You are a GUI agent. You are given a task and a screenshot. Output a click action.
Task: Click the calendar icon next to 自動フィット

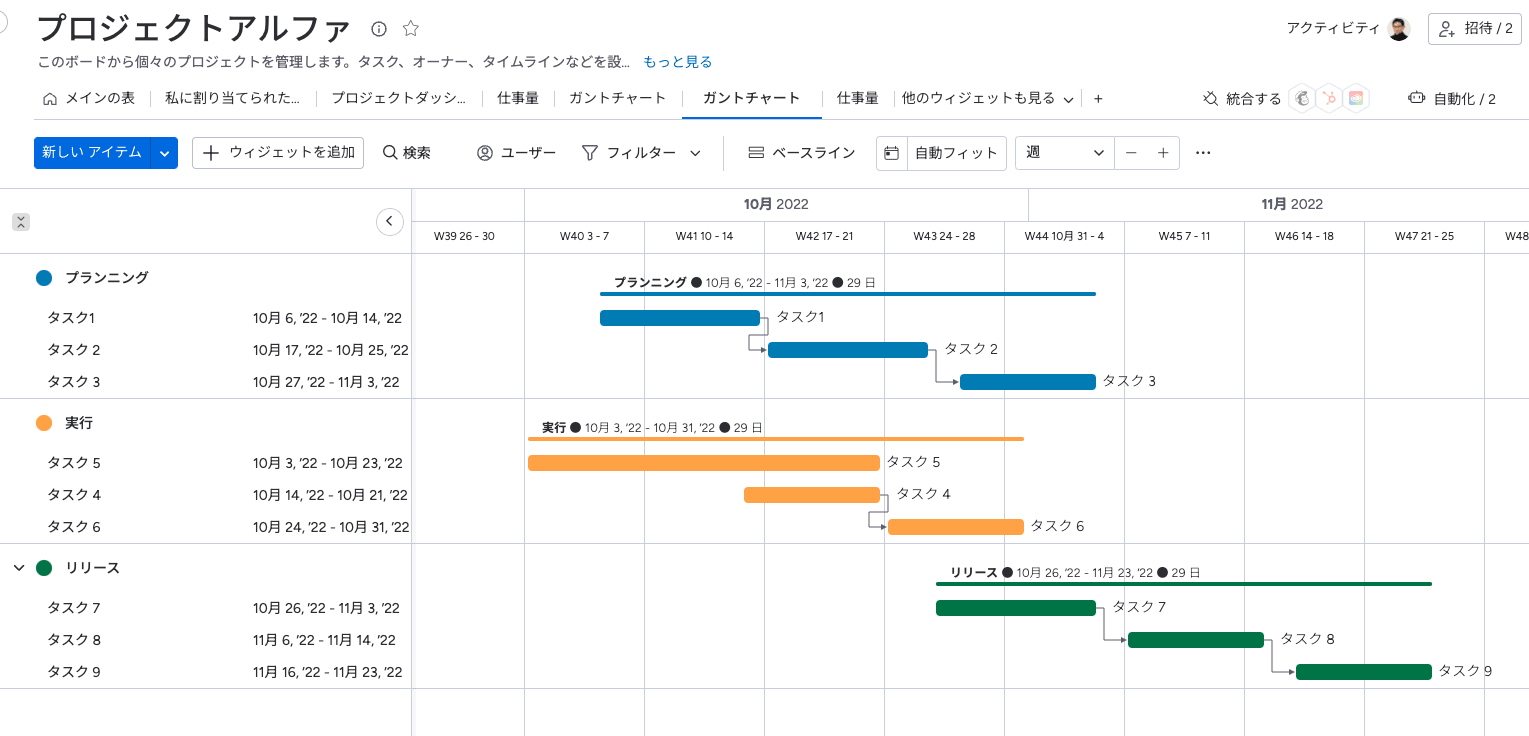coord(891,153)
